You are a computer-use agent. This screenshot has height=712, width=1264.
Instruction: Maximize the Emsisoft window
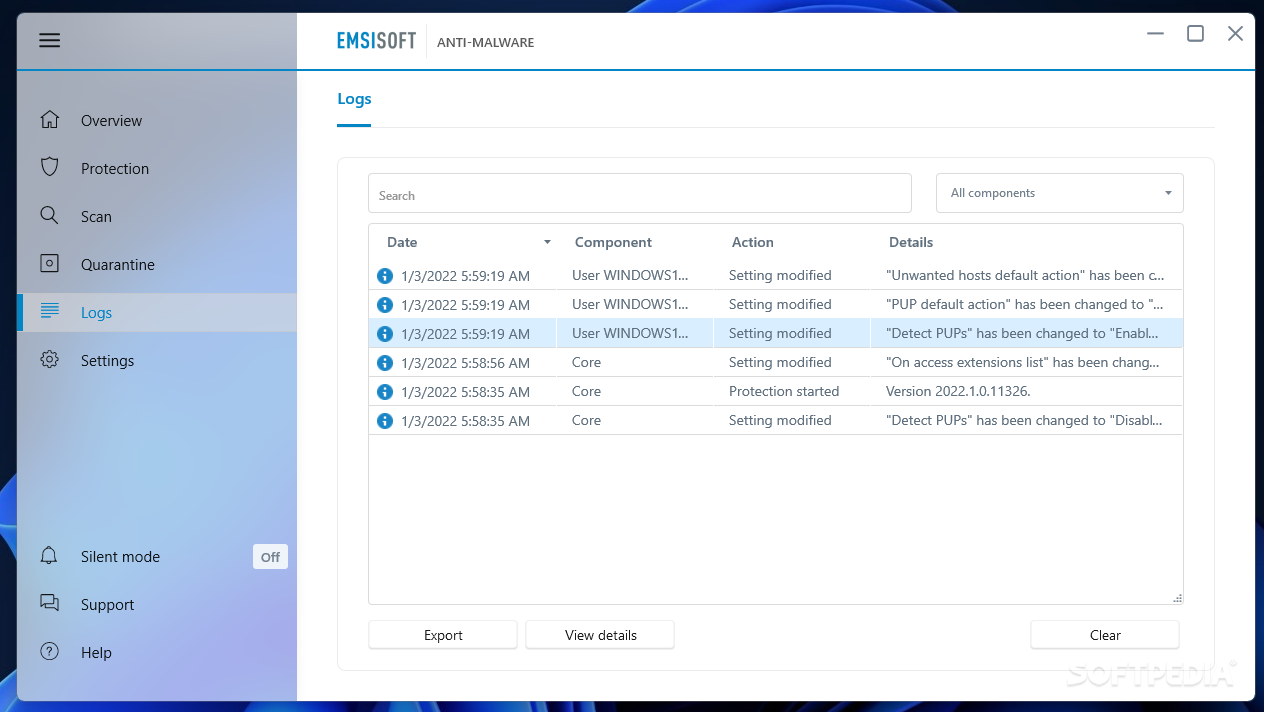point(1195,34)
